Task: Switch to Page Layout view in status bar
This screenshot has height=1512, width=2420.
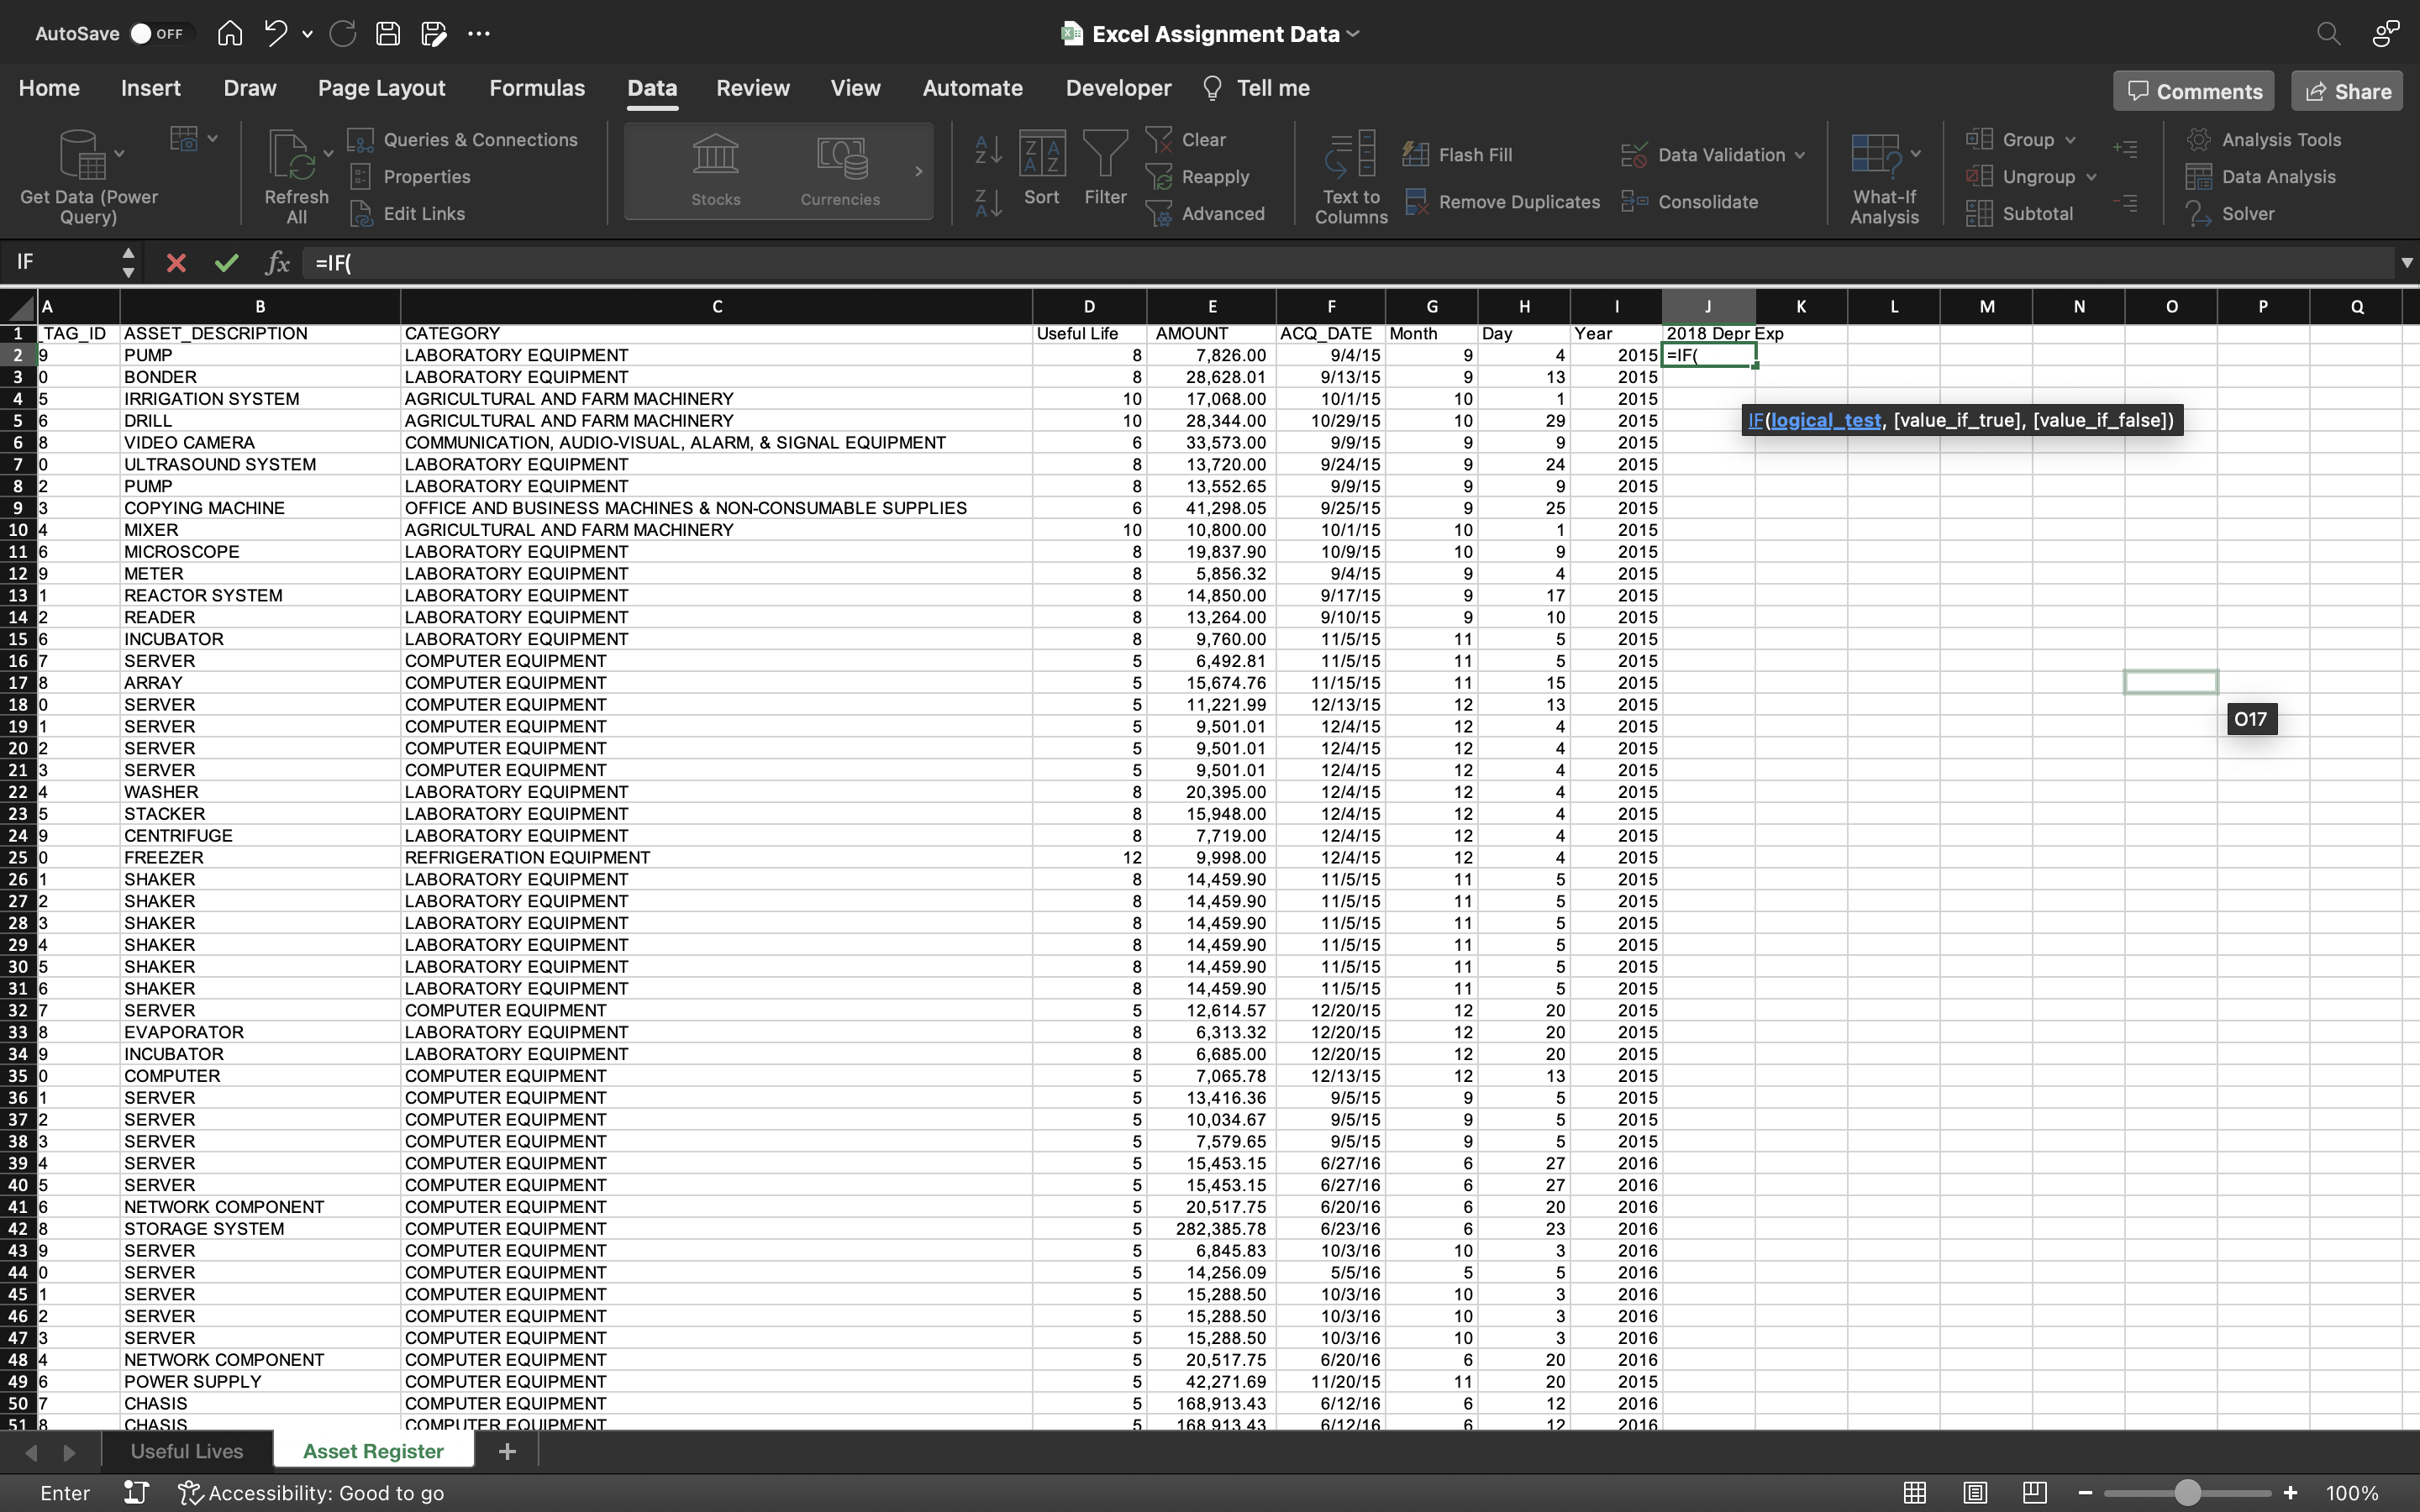Action: point(1974,1493)
